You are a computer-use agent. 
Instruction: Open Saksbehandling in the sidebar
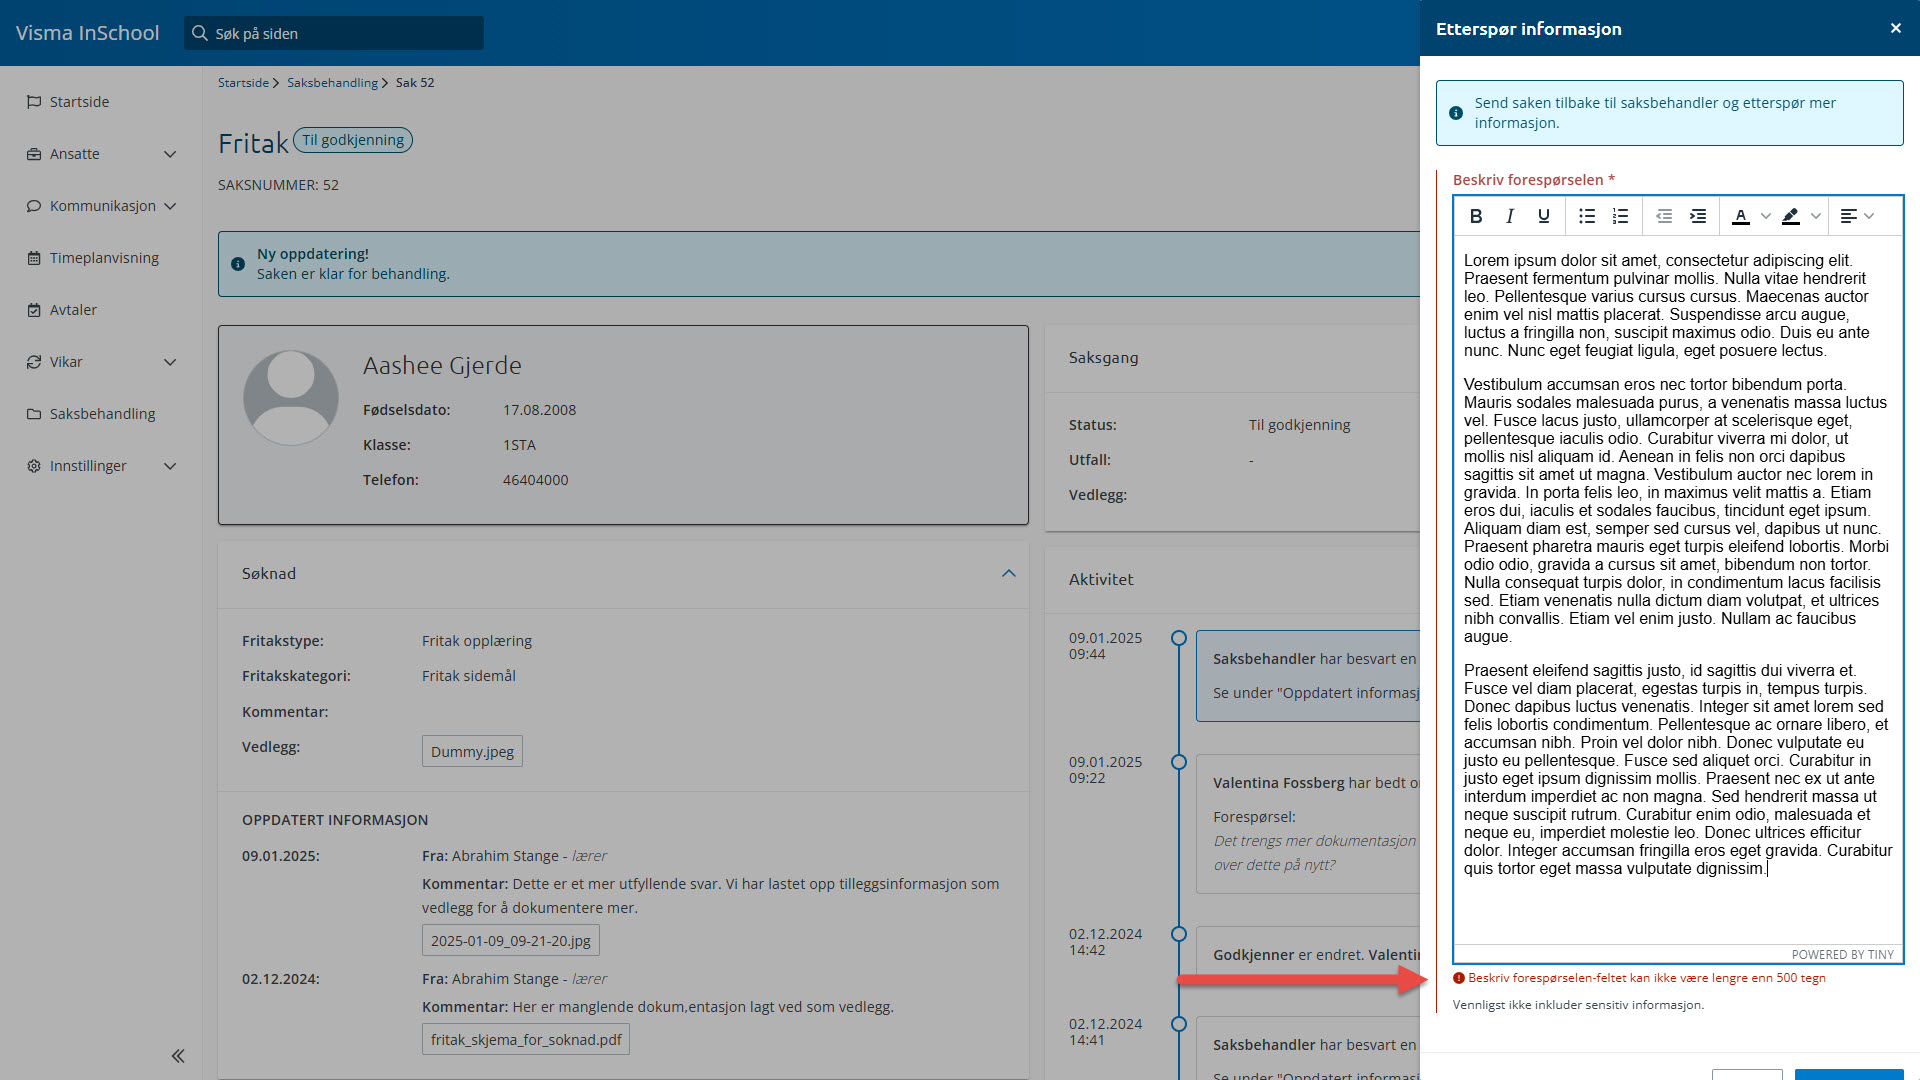click(102, 414)
